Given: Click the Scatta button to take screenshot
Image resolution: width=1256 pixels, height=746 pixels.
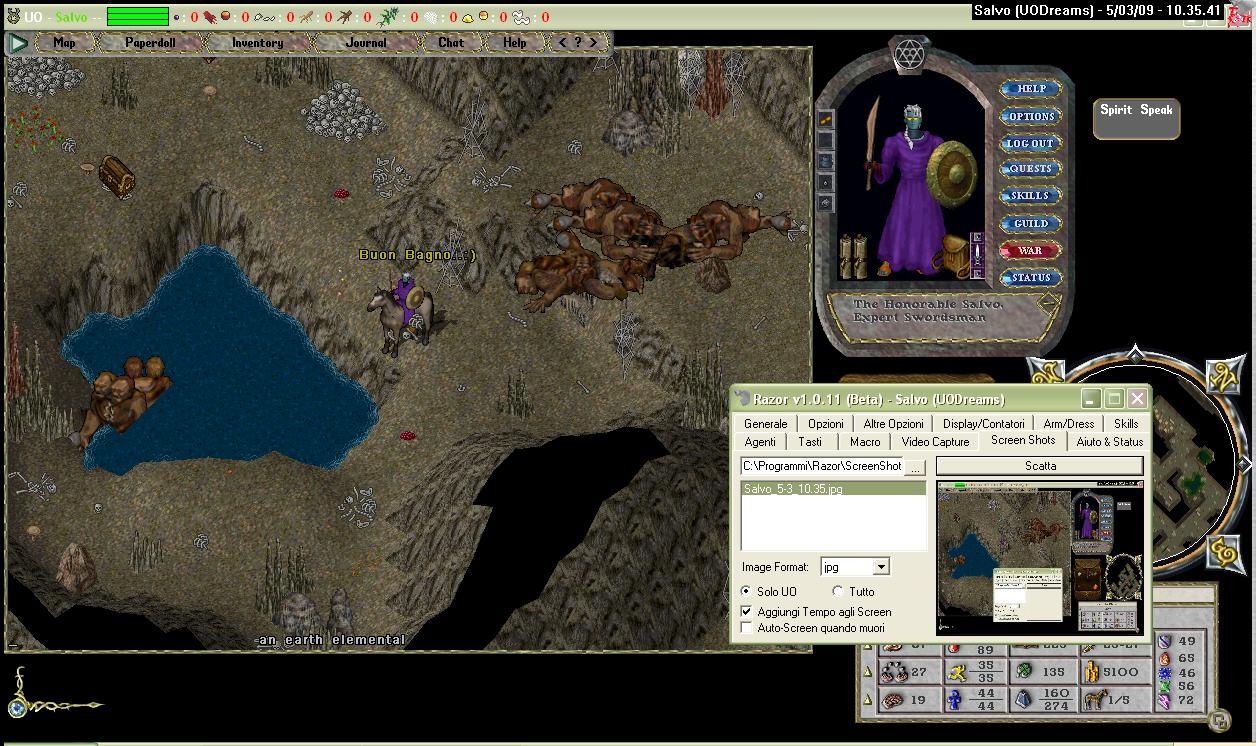Looking at the screenshot, I should pyautogui.click(x=1040, y=466).
